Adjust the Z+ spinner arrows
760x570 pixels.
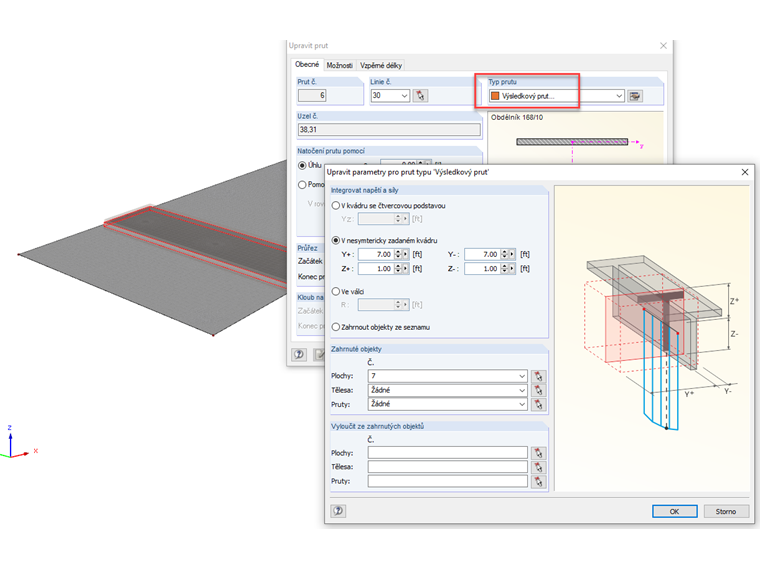click(x=398, y=269)
